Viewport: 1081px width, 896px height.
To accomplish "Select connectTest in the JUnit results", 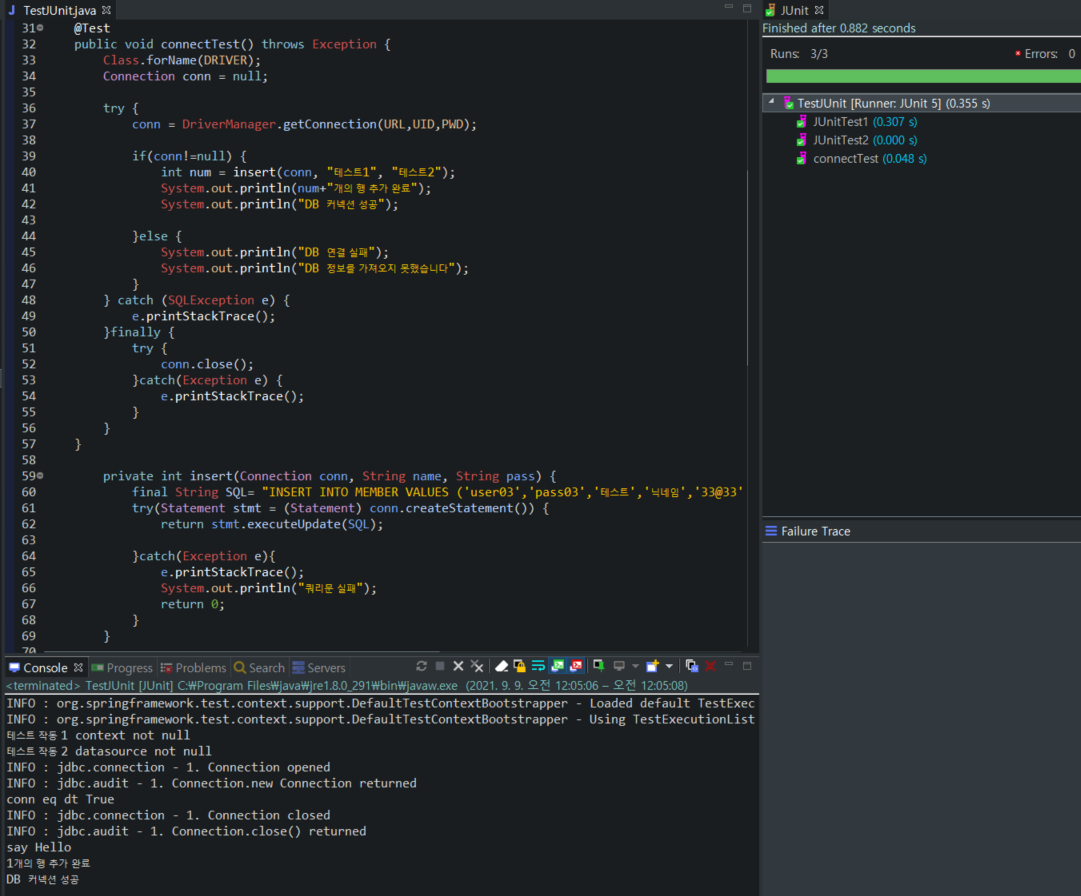I will tap(845, 159).
